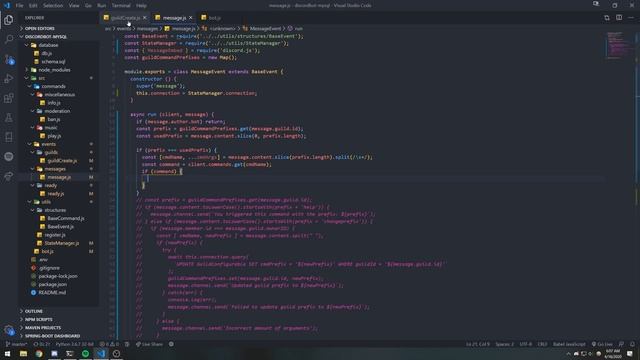Collapse the commands folder
Viewport: 640px width, 360px height.
(53, 87)
